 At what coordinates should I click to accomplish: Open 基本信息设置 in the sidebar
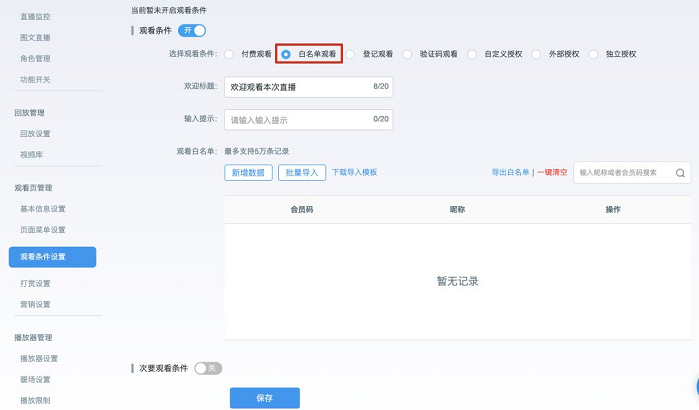43,209
